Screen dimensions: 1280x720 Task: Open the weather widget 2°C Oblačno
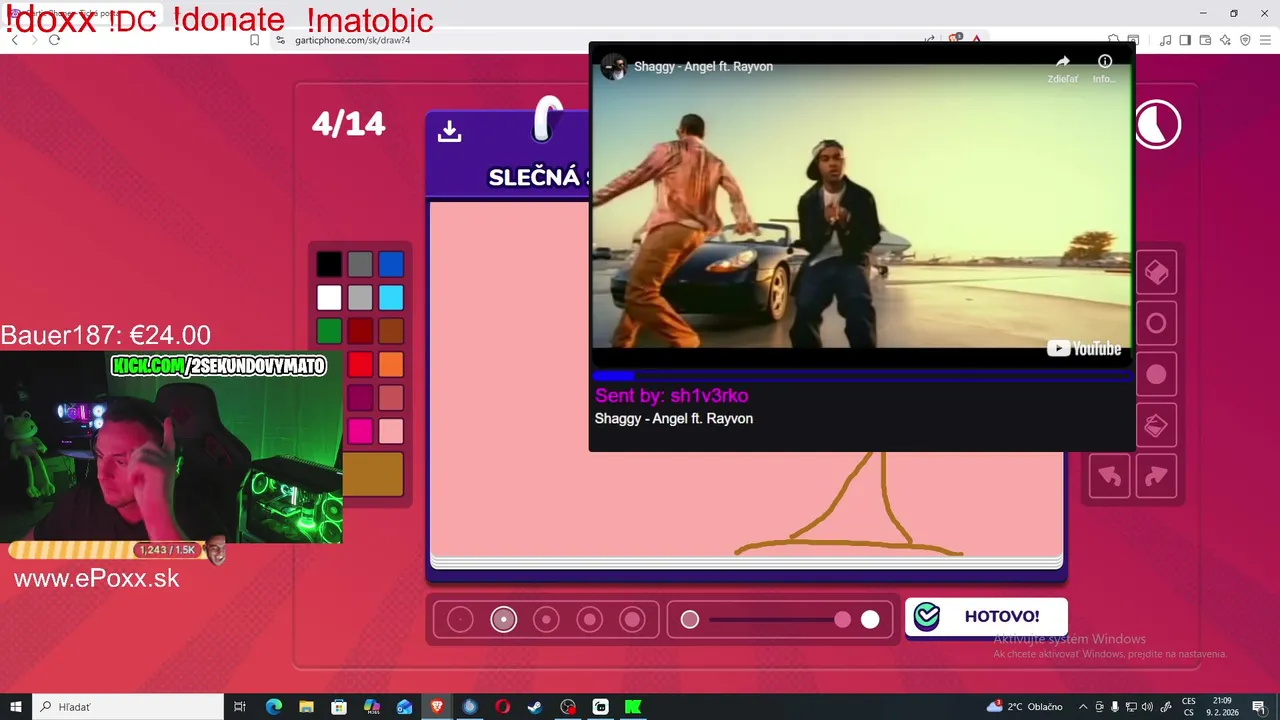pos(1025,707)
